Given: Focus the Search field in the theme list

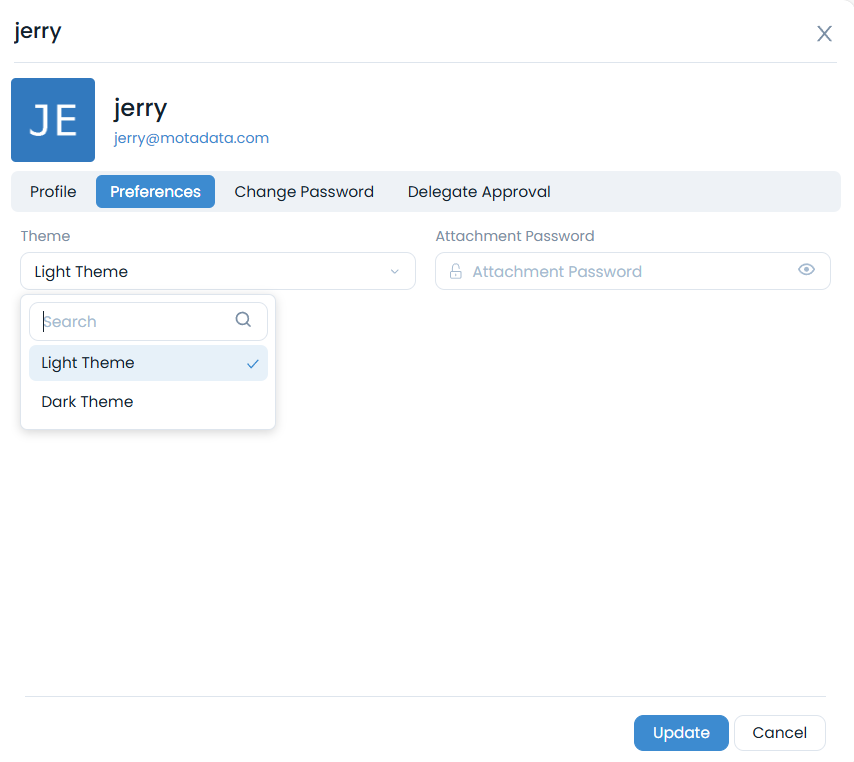Looking at the screenshot, I should point(135,321).
